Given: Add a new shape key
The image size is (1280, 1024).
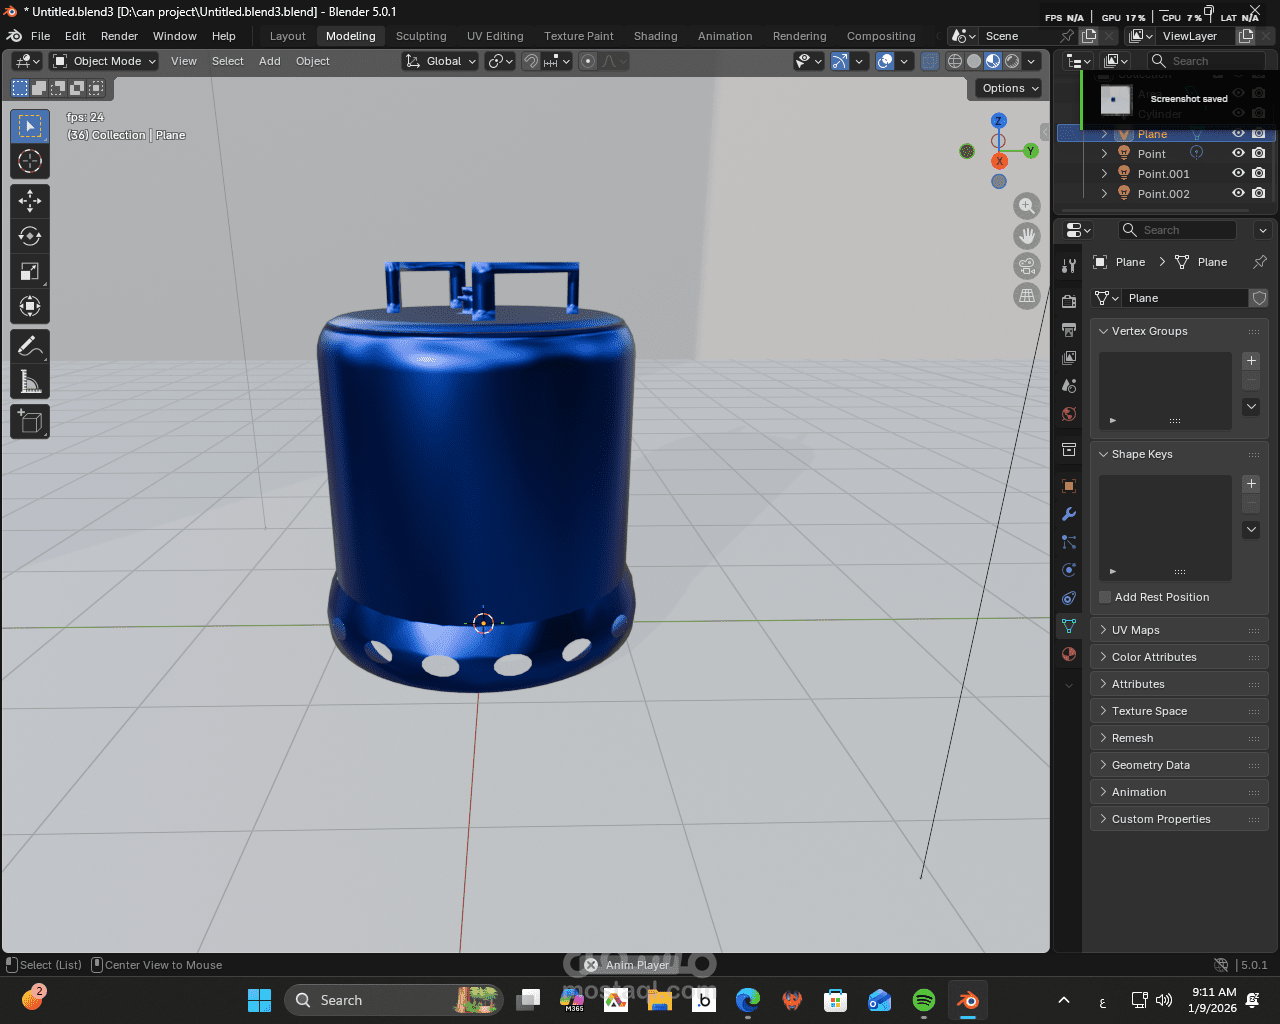Looking at the screenshot, I should [x=1251, y=484].
